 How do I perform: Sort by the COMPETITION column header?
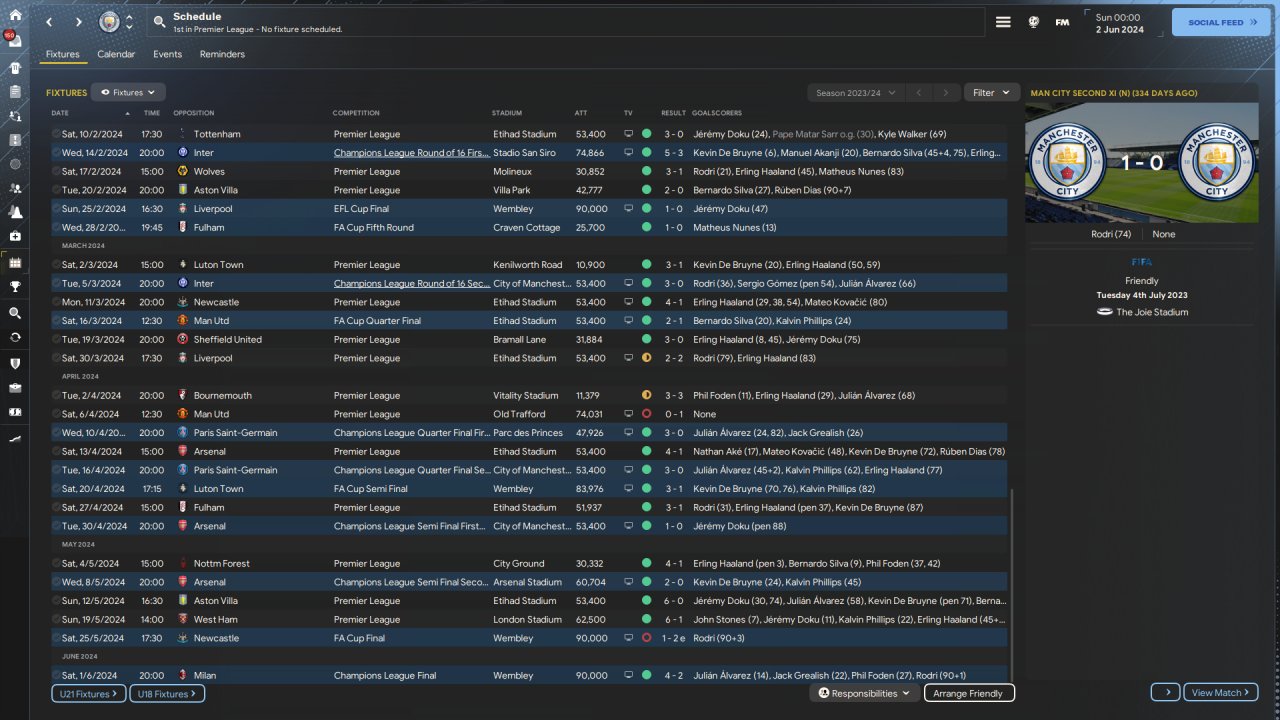coord(356,113)
